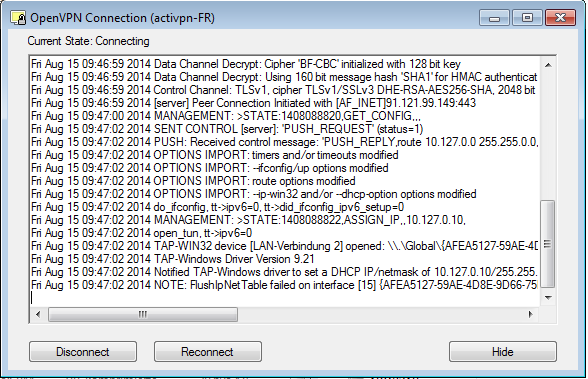Viewport: 588px width, 379px height.
Task: Click the horizontal scroll left arrow
Action: pyautogui.click(x=38, y=314)
